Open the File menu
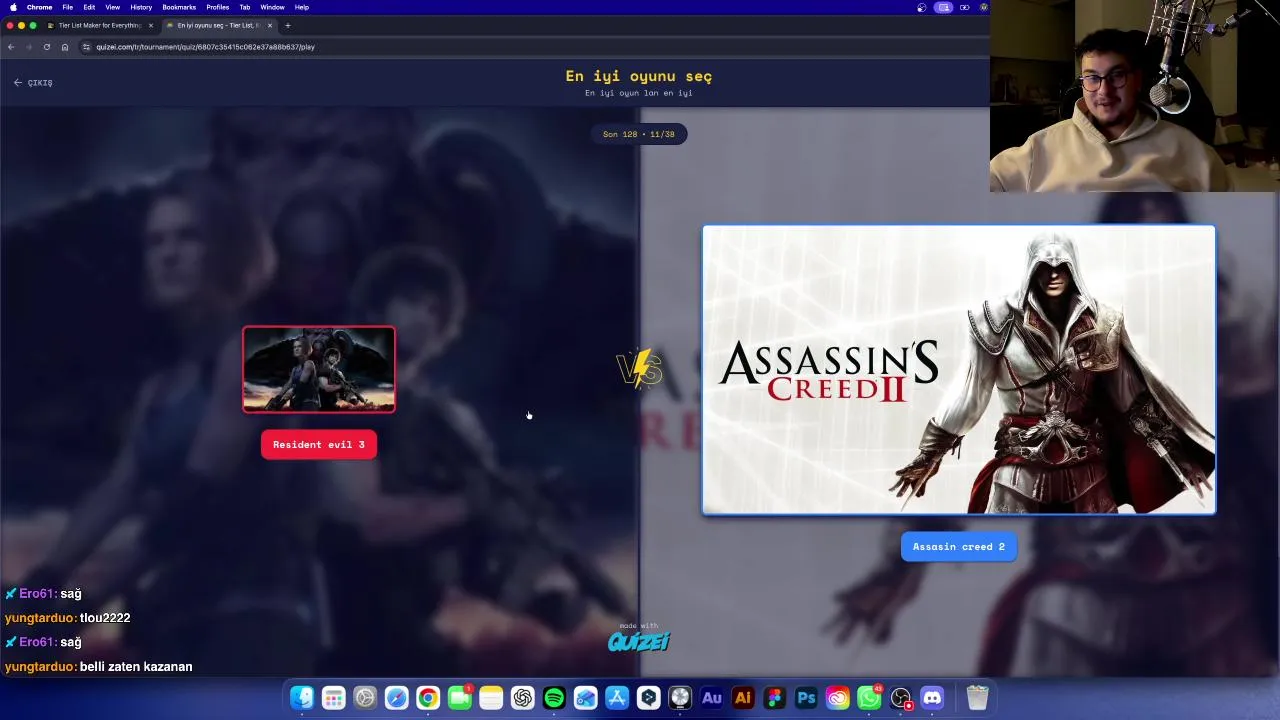 point(67,7)
